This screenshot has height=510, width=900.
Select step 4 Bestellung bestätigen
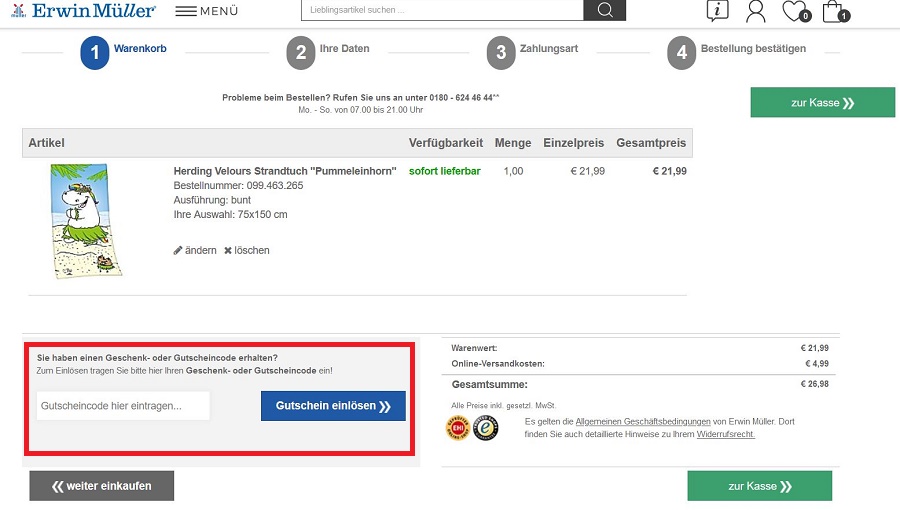737,52
